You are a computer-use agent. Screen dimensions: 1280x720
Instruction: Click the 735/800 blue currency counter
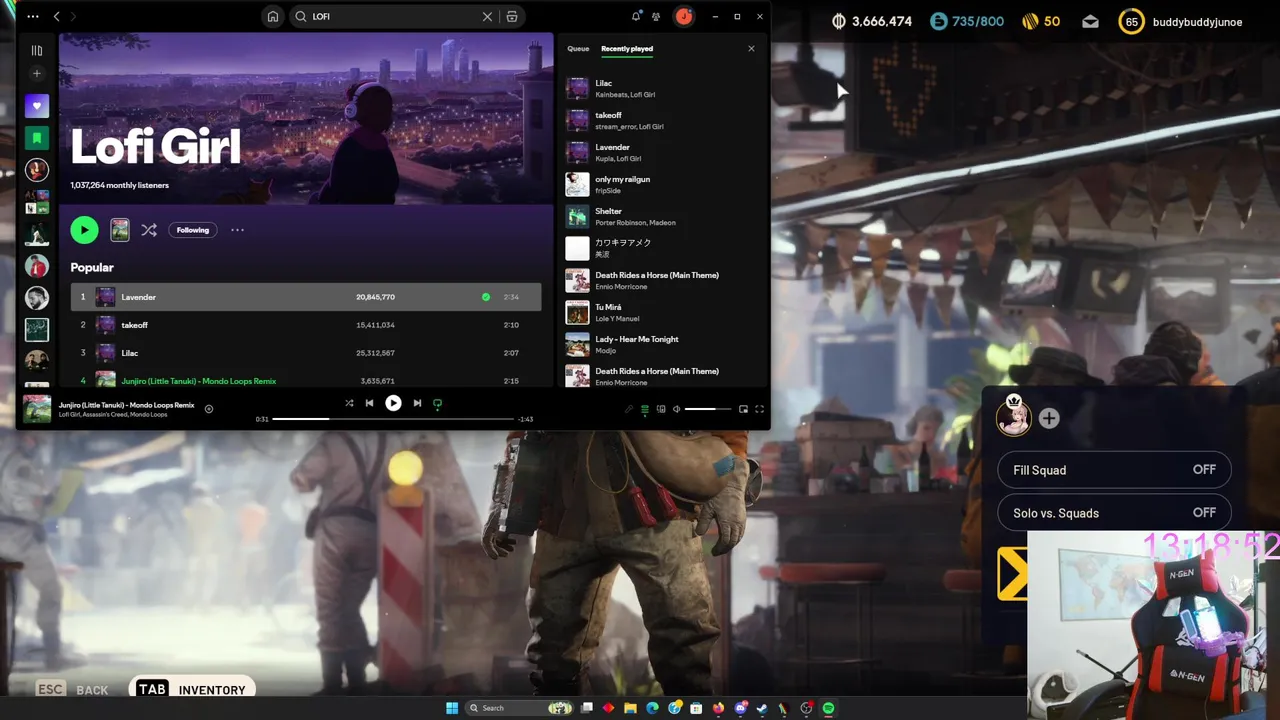[x=967, y=21]
